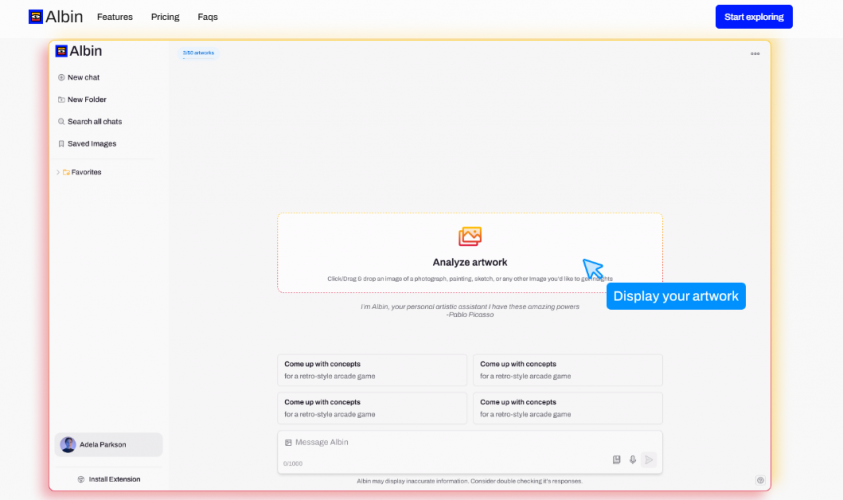Click the Albin logo inside the app sidebar

tap(78, 51)
